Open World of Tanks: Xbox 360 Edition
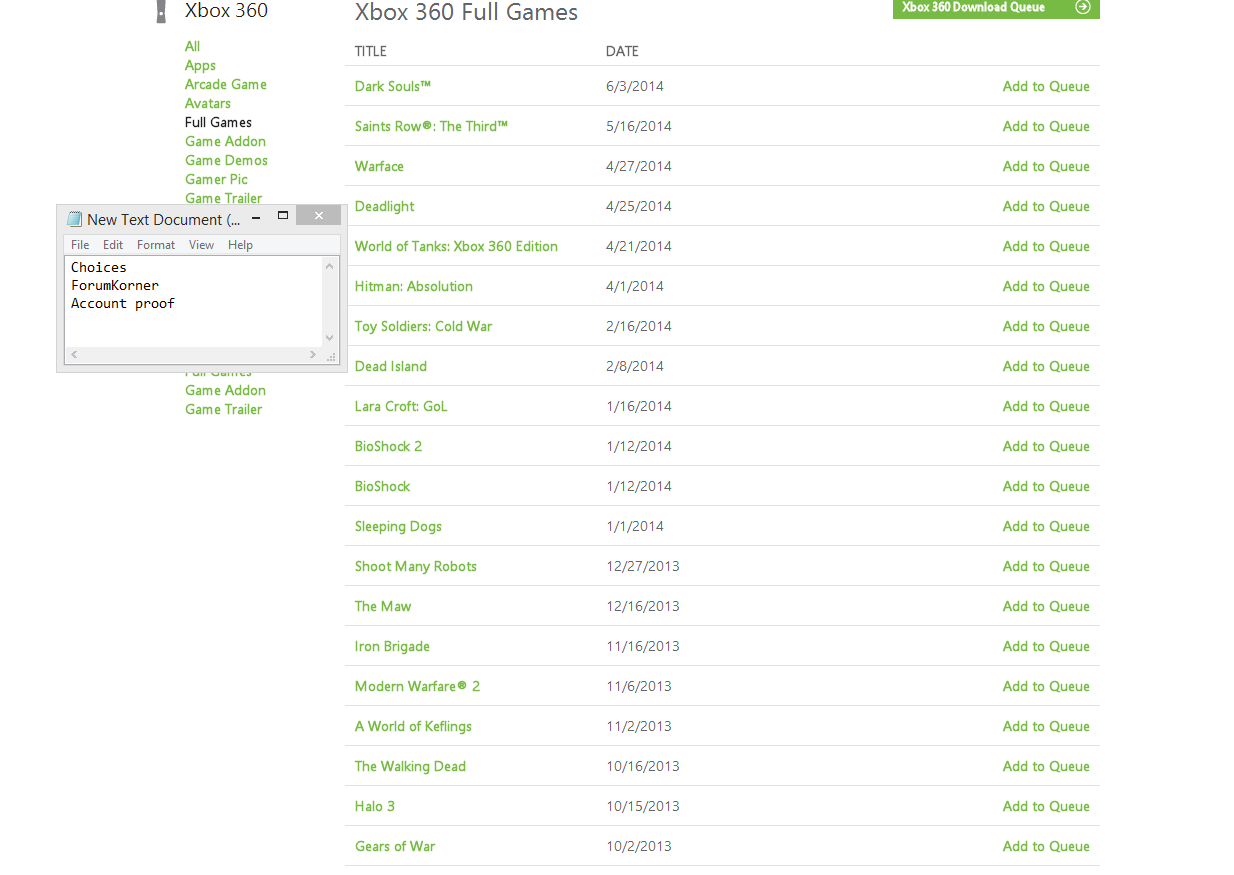 456,246
